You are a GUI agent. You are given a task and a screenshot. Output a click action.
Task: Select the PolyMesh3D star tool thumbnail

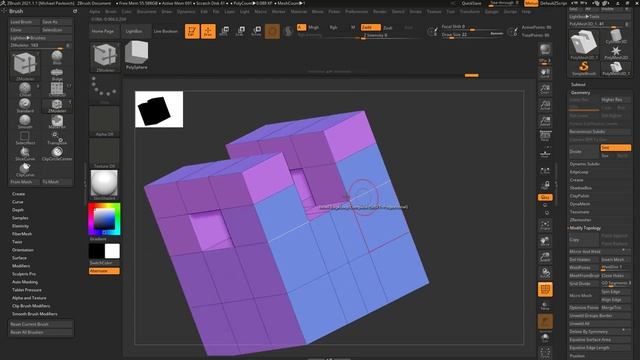coord(616,53)
